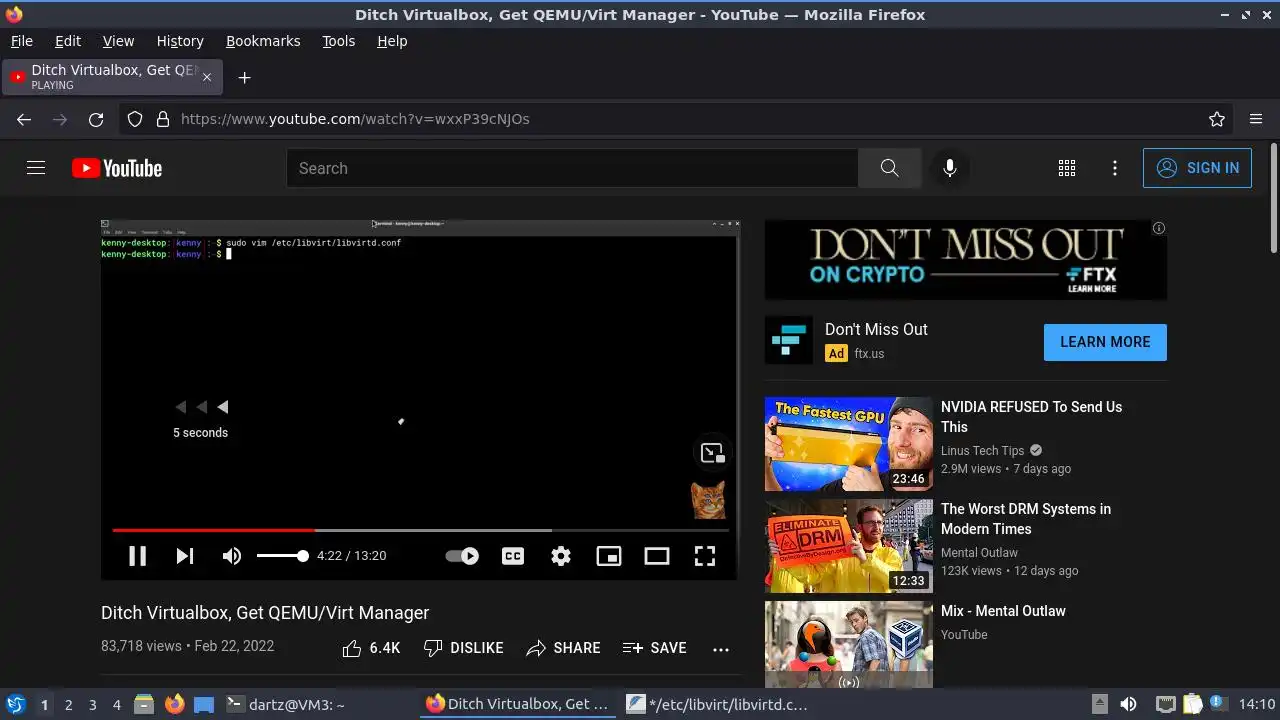
Task: Open Firefox View menu
Action: pyautogui.click(x=118, y=41)
